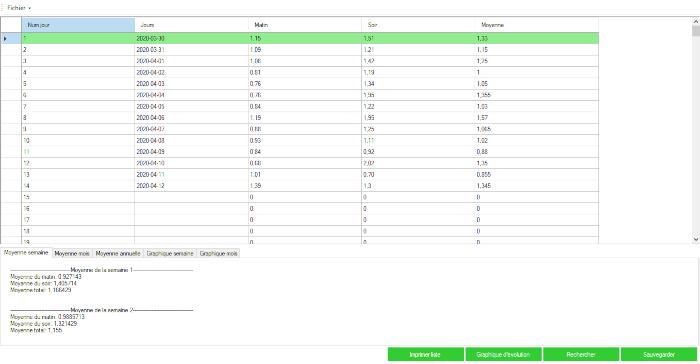Image resolution: width=700 pixels, height=364 pixels.
Task: Click the Matin column header
Action: pos(304,25)
